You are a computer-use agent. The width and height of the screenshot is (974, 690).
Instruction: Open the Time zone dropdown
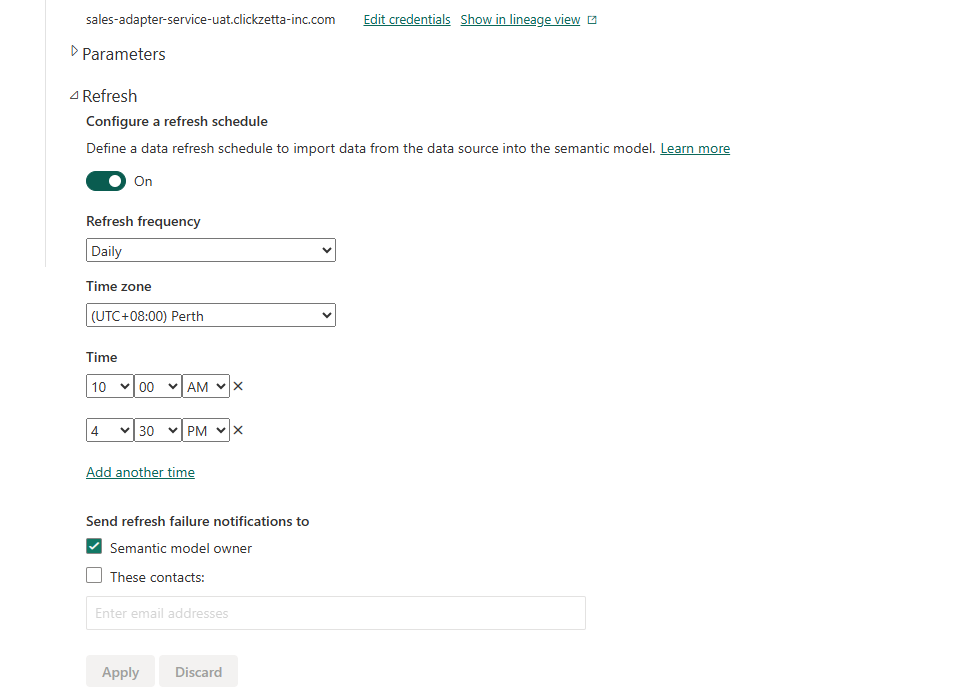click(x=210, y=316)
